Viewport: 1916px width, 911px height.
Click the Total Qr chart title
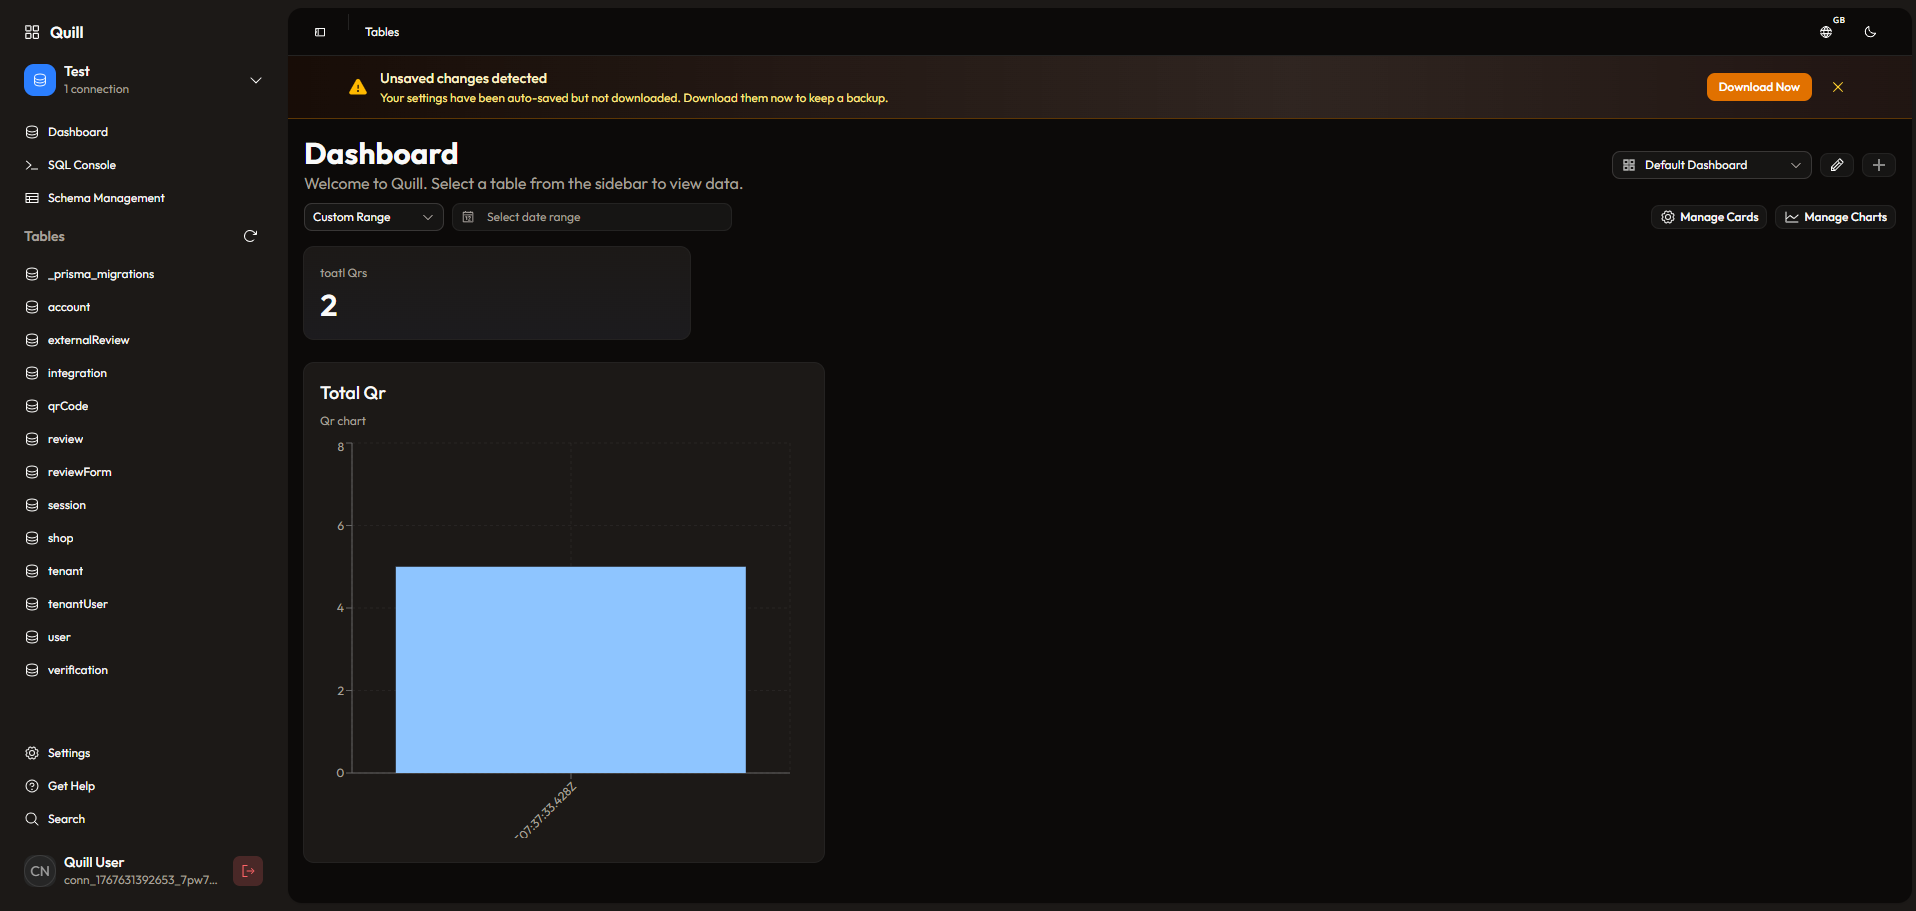coord(353,393)
